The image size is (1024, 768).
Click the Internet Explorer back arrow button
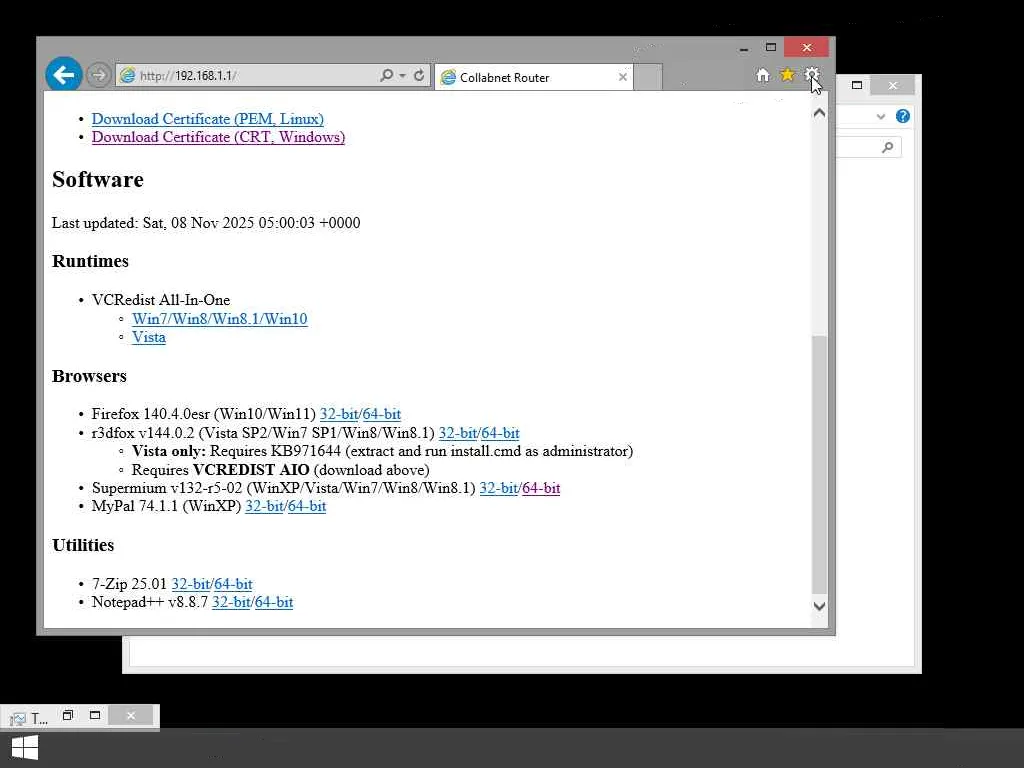click(63, 75)
